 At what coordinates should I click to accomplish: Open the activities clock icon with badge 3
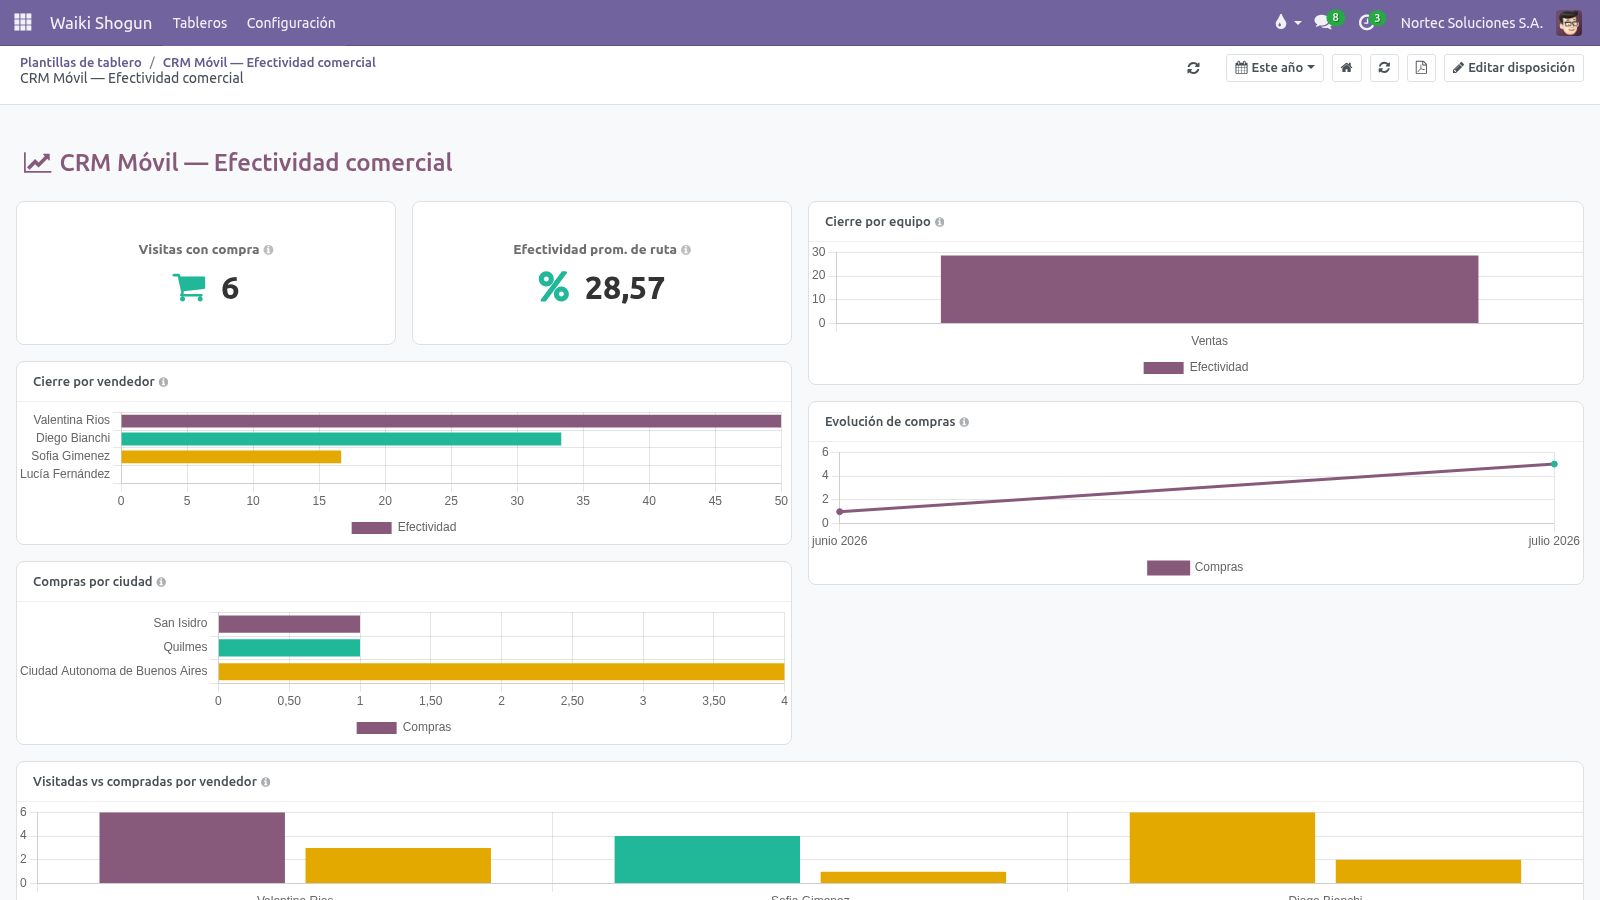[x=1369, y=22]
